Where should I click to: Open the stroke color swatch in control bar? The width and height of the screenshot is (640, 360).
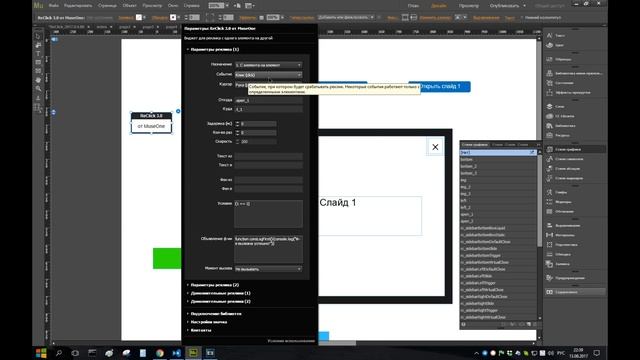coord(173,18)
